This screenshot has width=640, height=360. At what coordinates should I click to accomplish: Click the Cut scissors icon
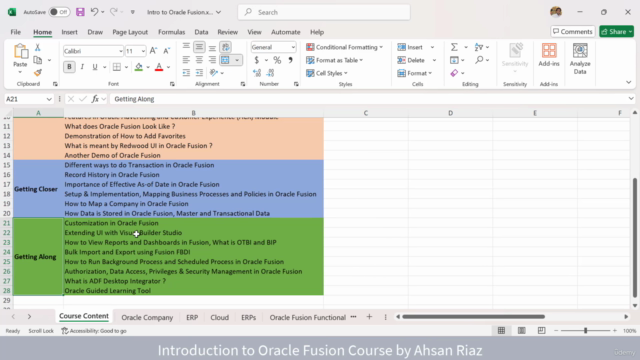(38, 47)
